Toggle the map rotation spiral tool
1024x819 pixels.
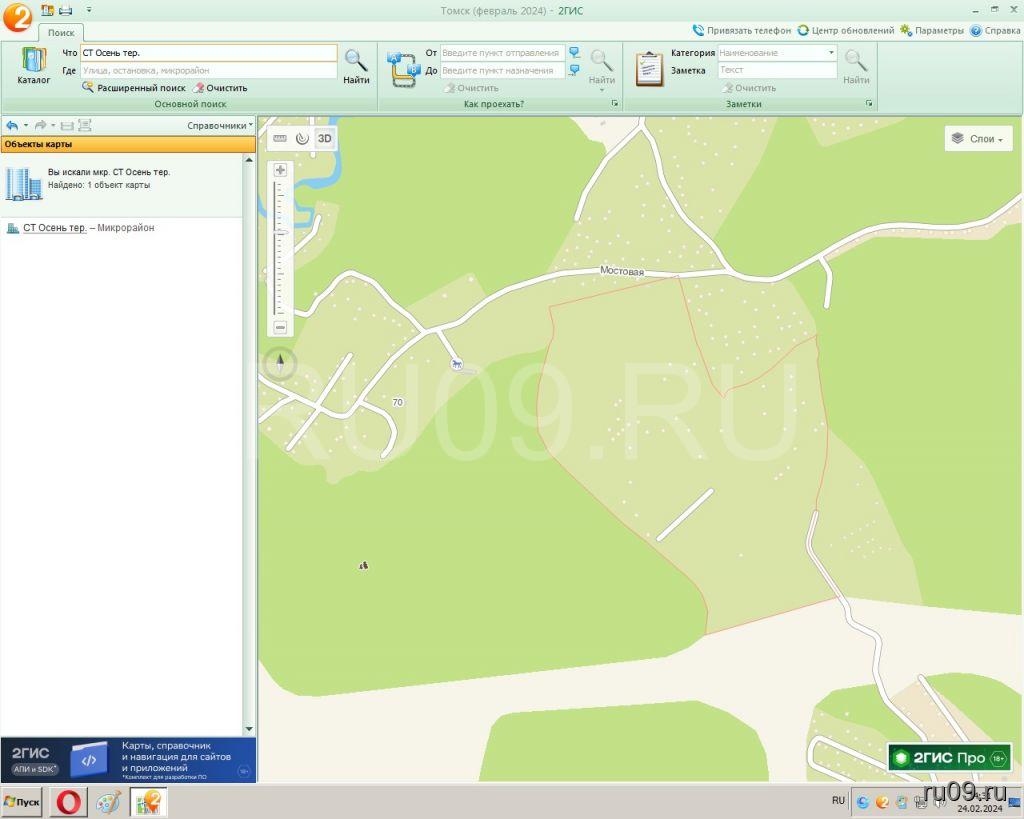coord(302,139)
